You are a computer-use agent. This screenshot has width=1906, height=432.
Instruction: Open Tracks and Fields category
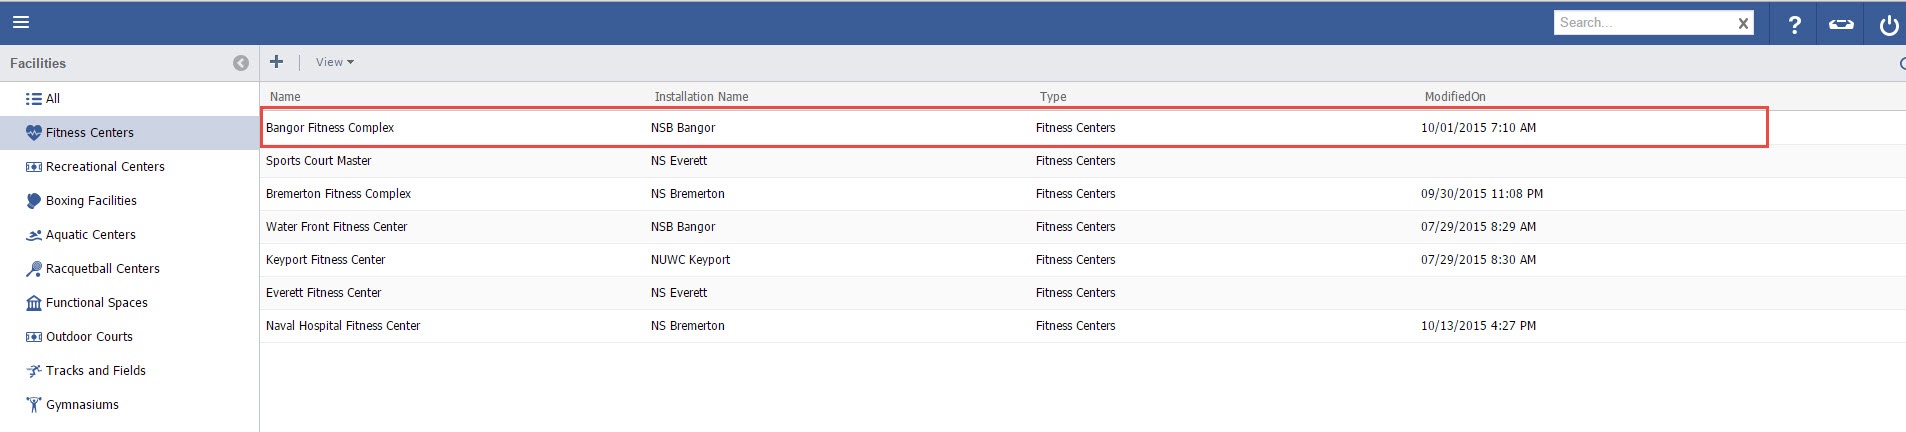point(95,371)
